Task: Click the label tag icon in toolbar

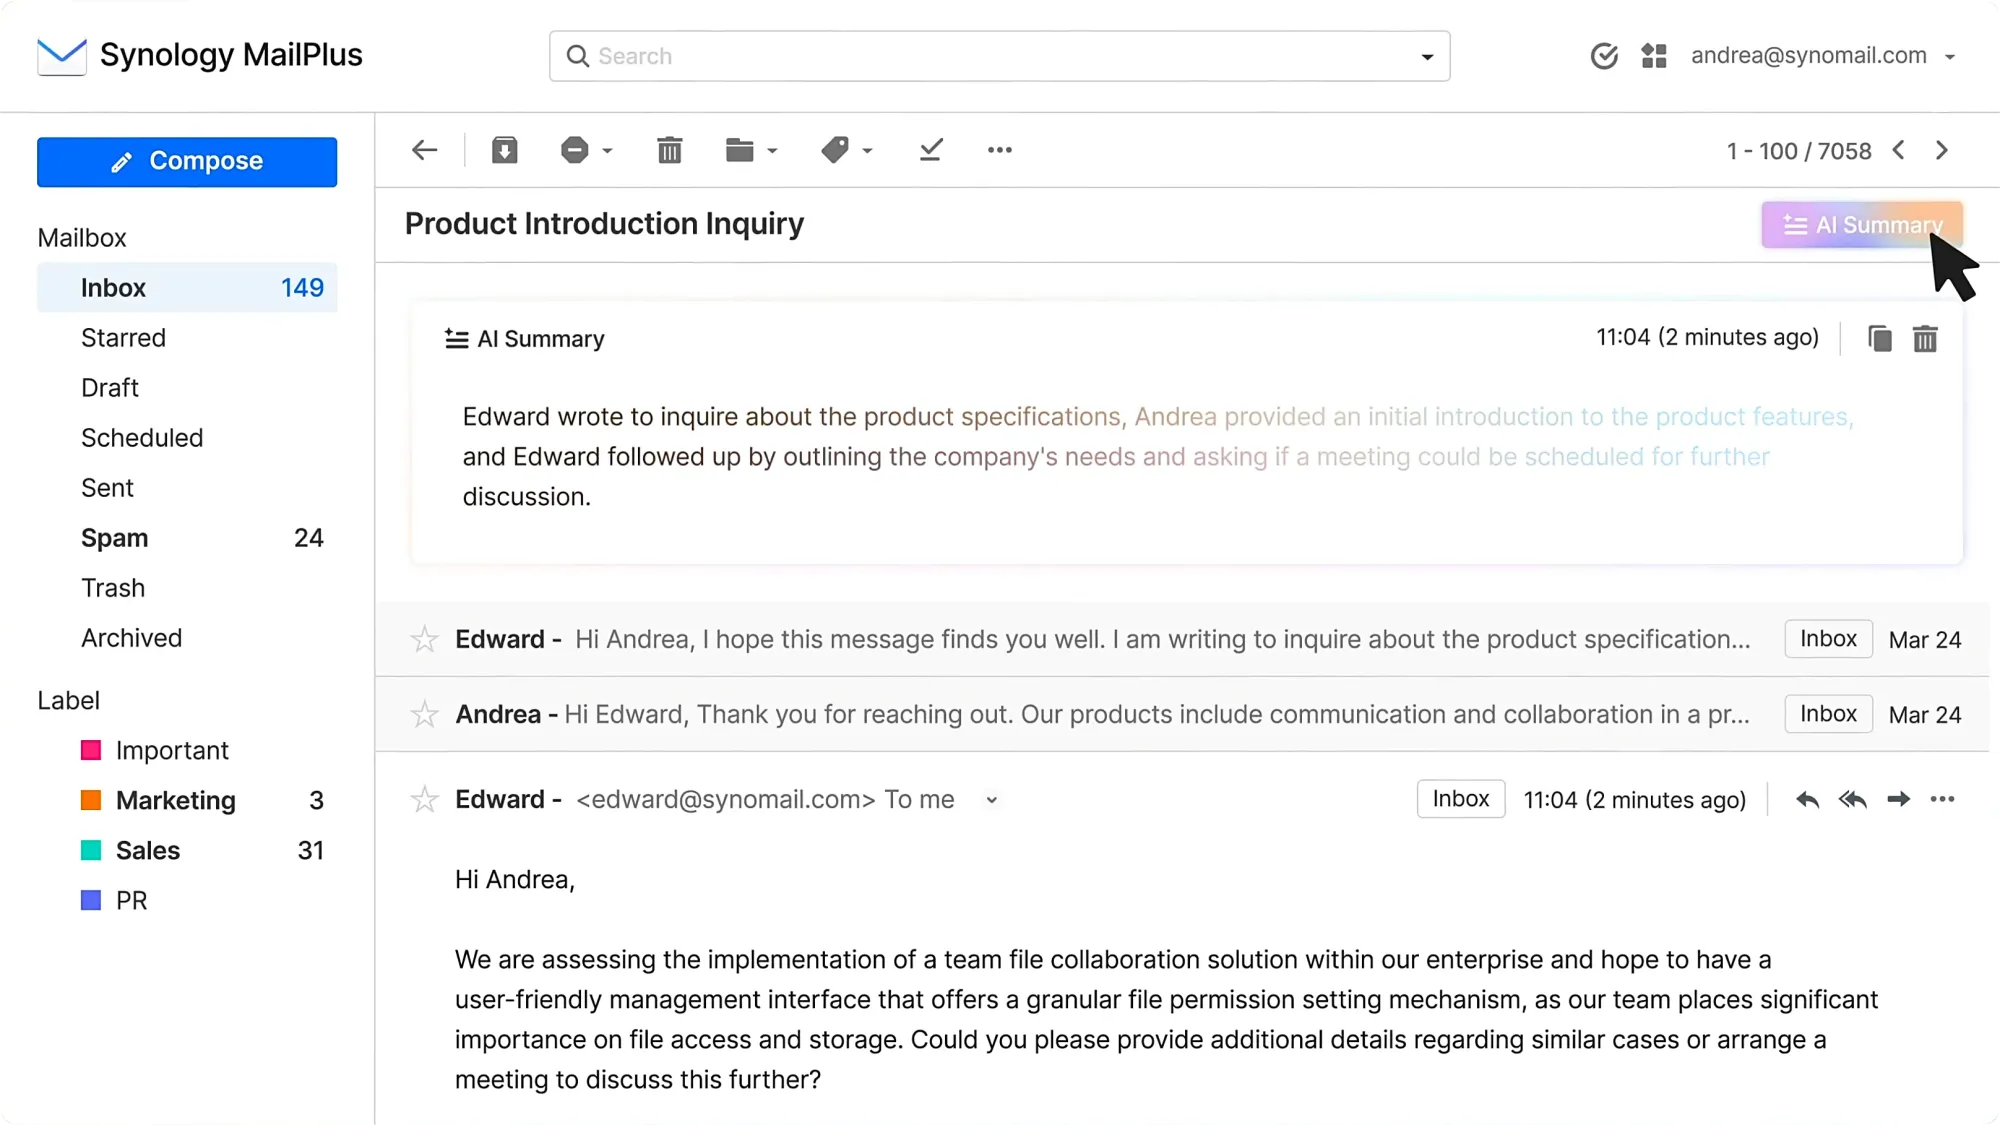Action: (835, 150)
